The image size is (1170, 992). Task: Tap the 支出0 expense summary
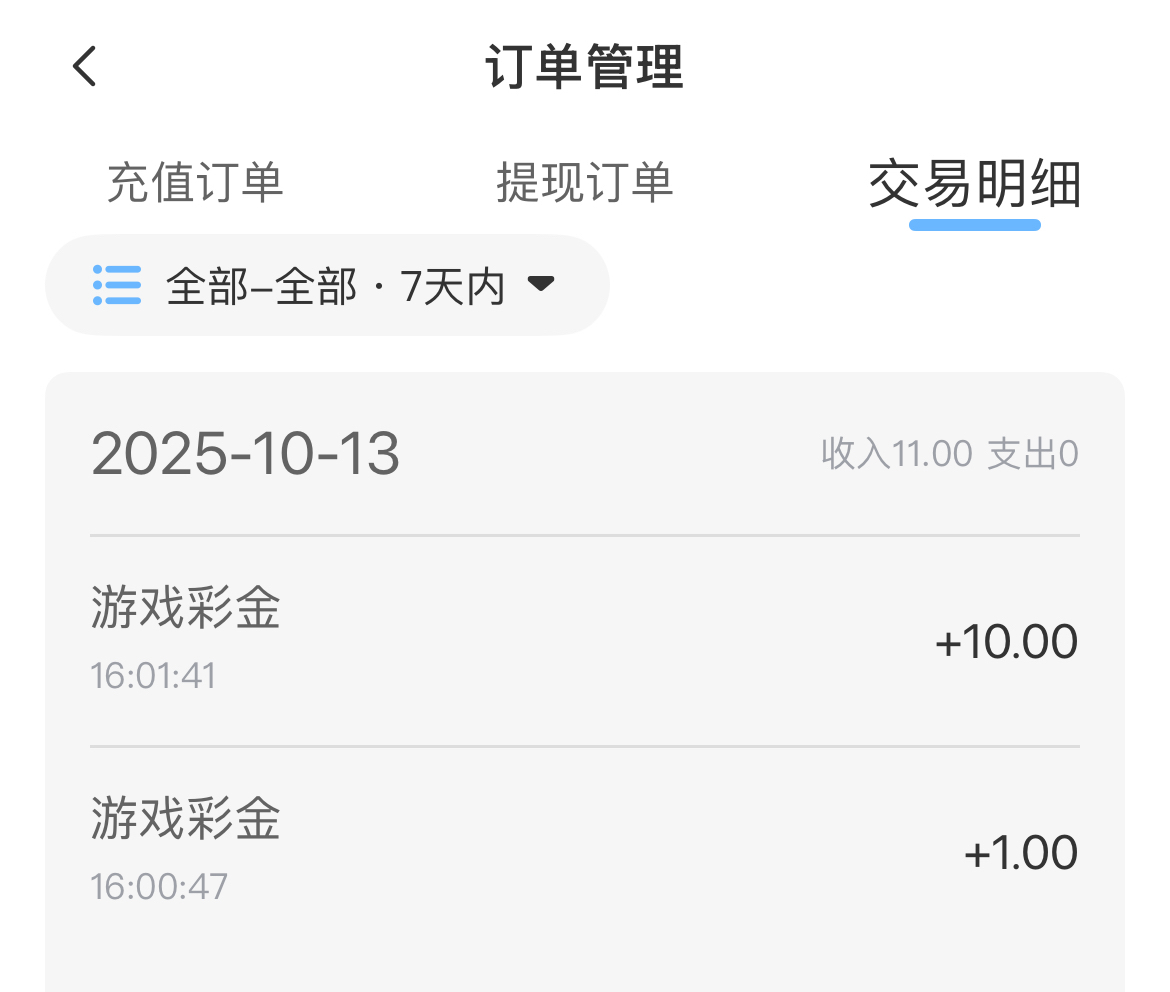tap(1032, 454)
